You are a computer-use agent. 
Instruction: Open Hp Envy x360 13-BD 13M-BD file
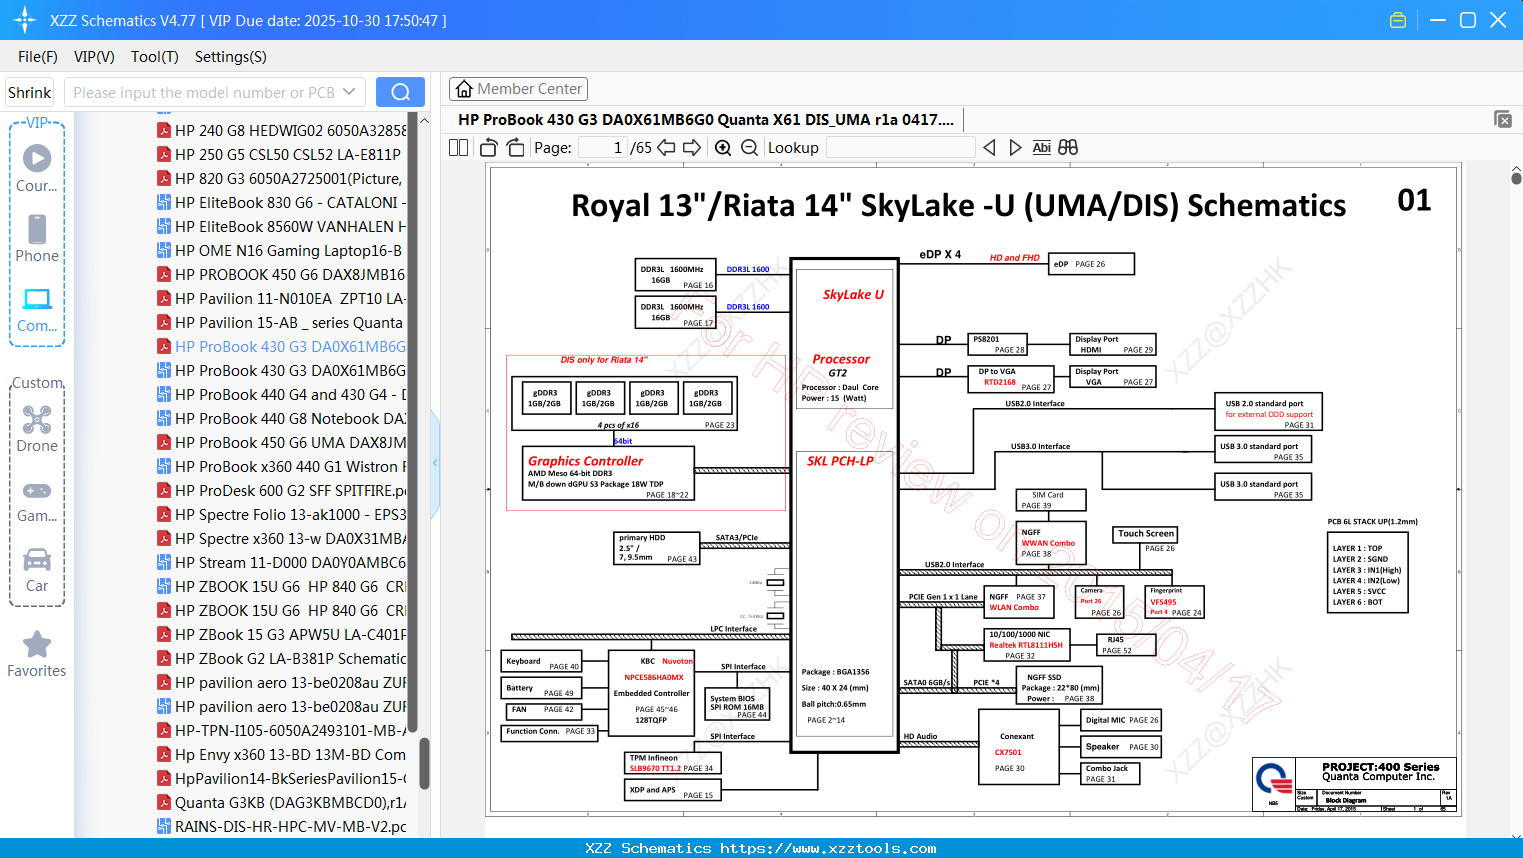282,754
